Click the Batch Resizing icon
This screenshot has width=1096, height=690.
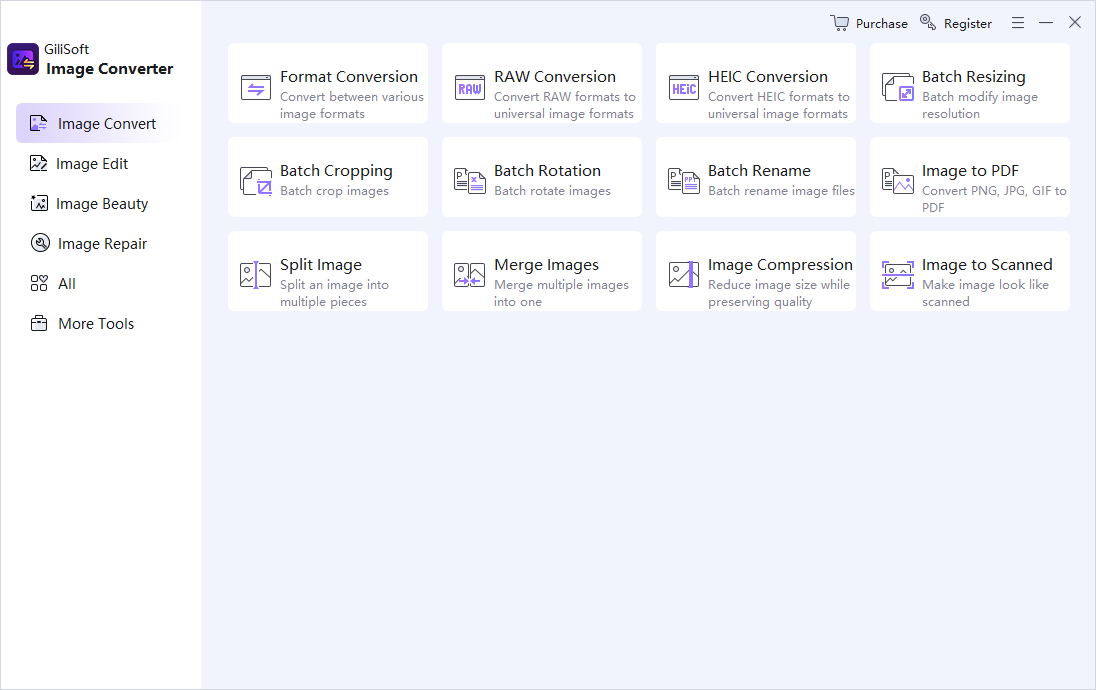point(897,88)
